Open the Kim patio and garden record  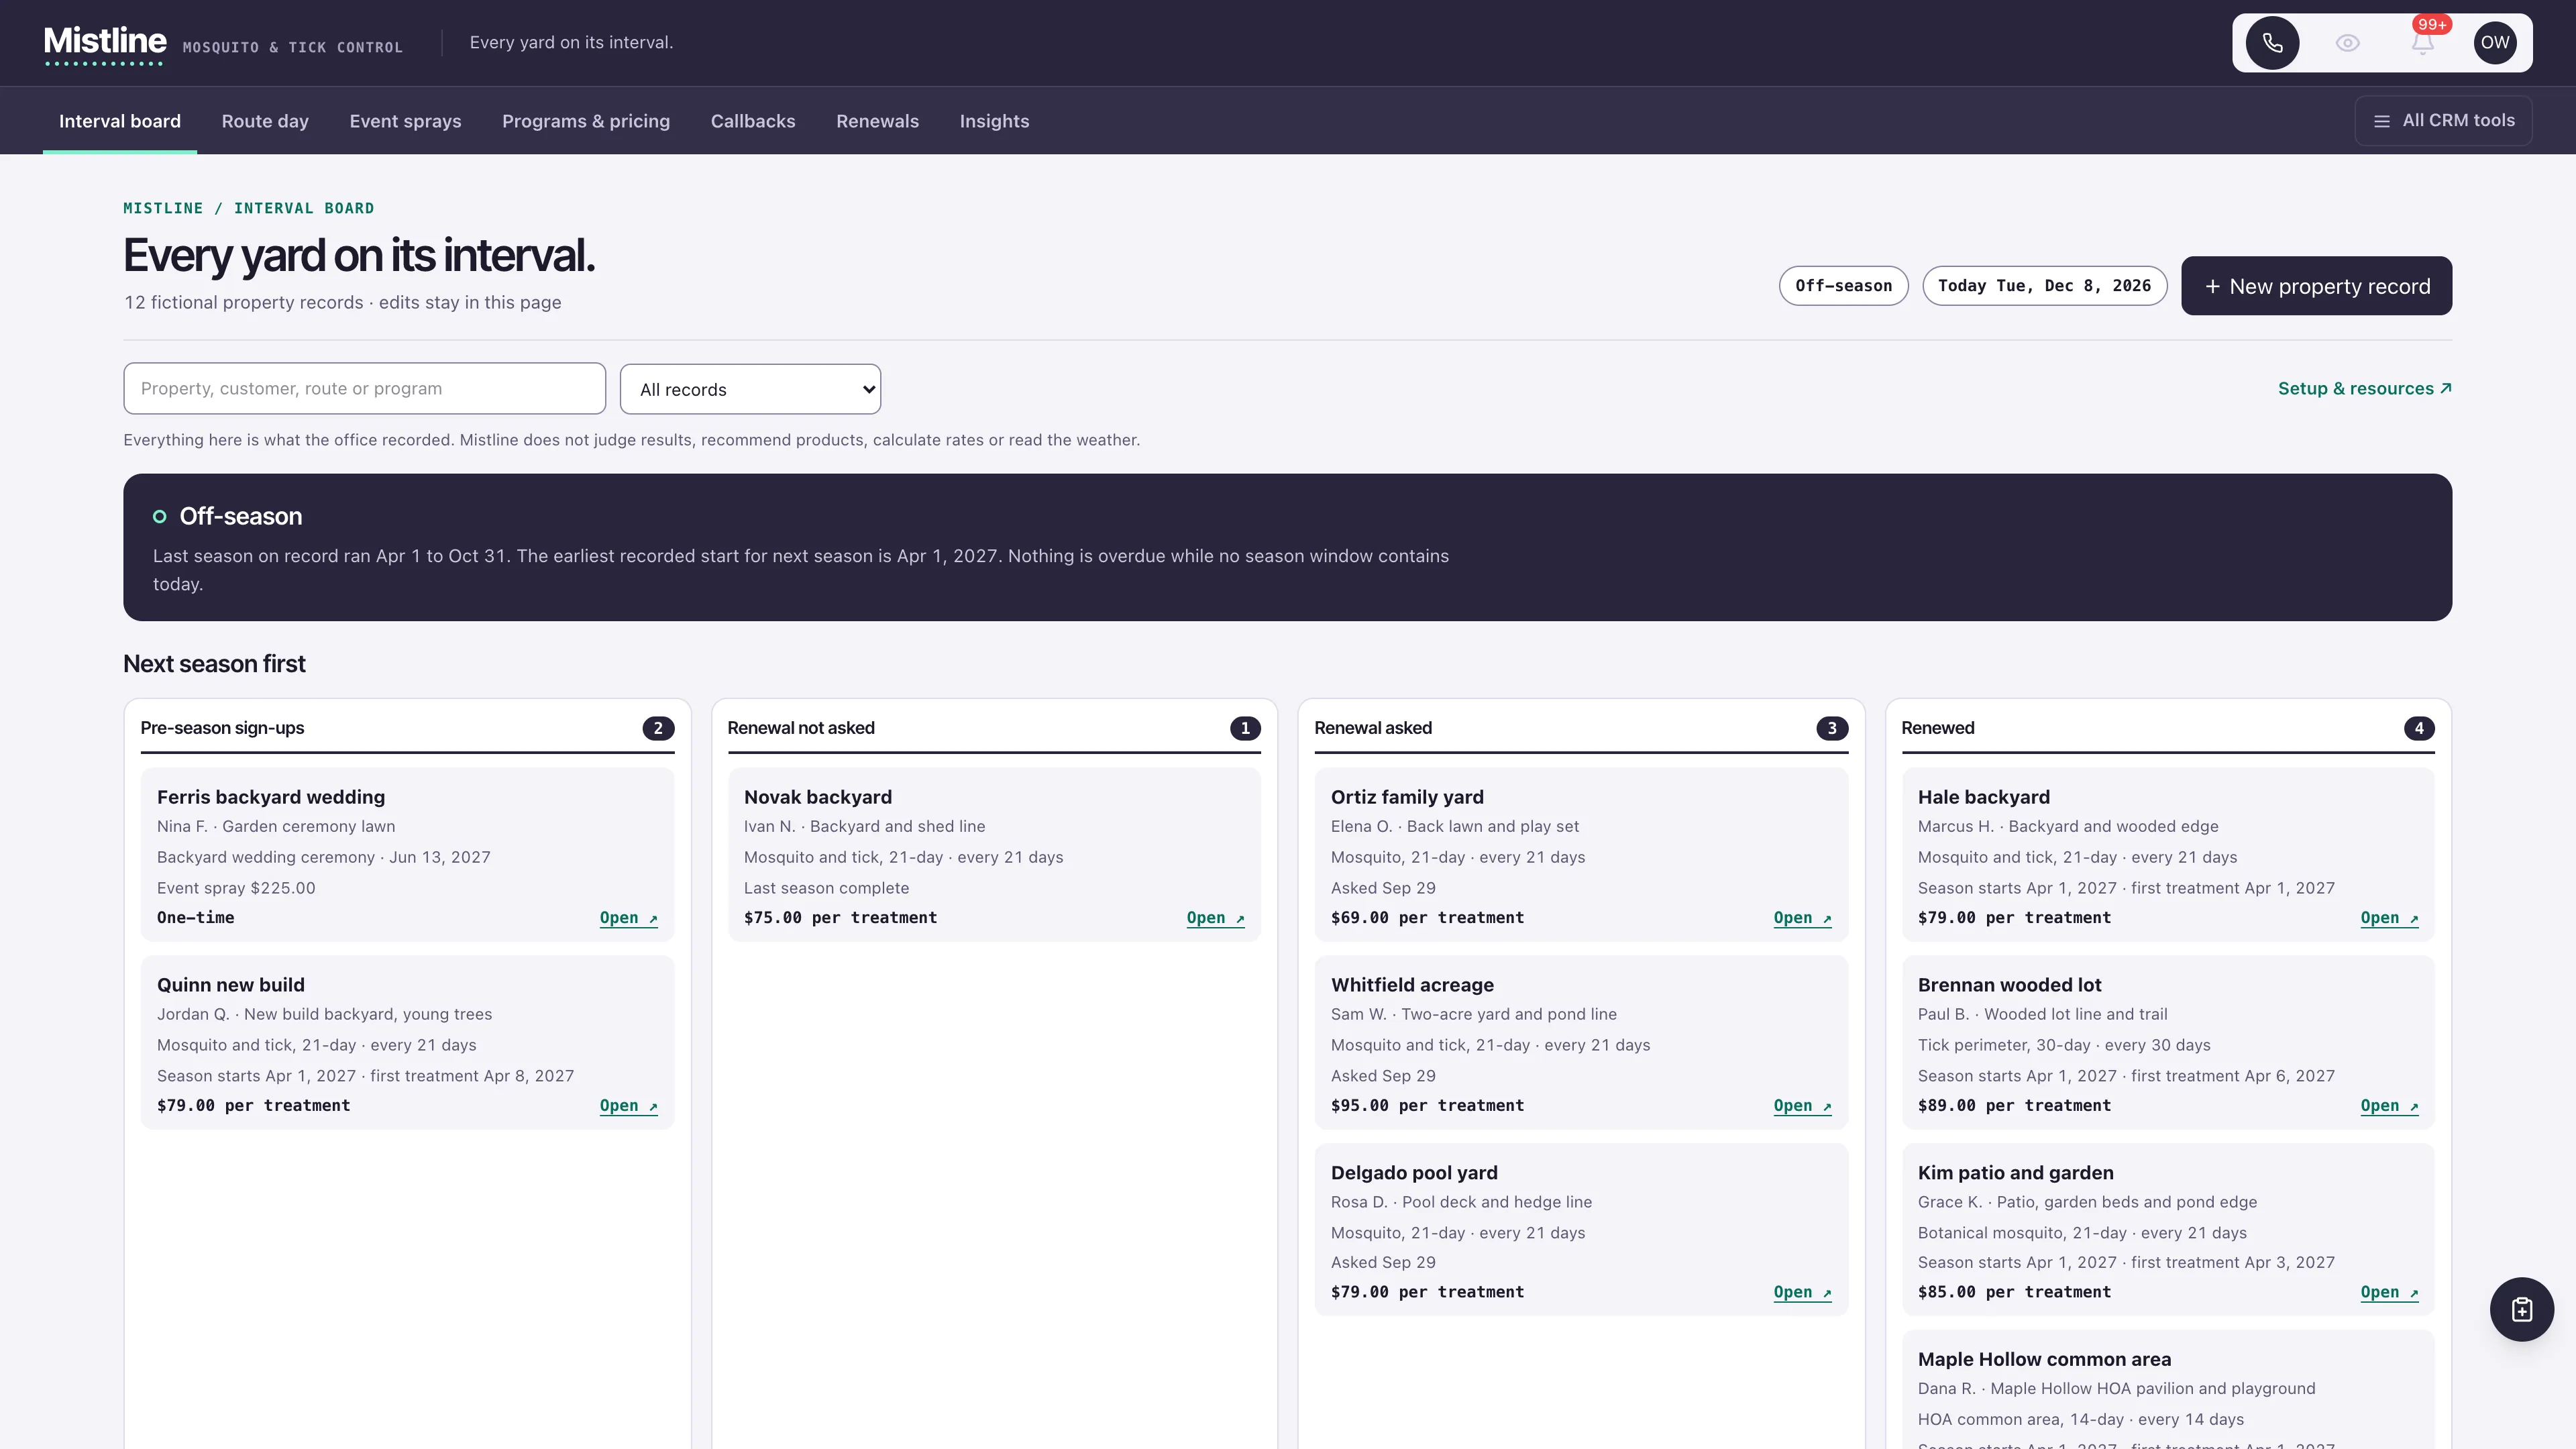click(2389, 1293)
